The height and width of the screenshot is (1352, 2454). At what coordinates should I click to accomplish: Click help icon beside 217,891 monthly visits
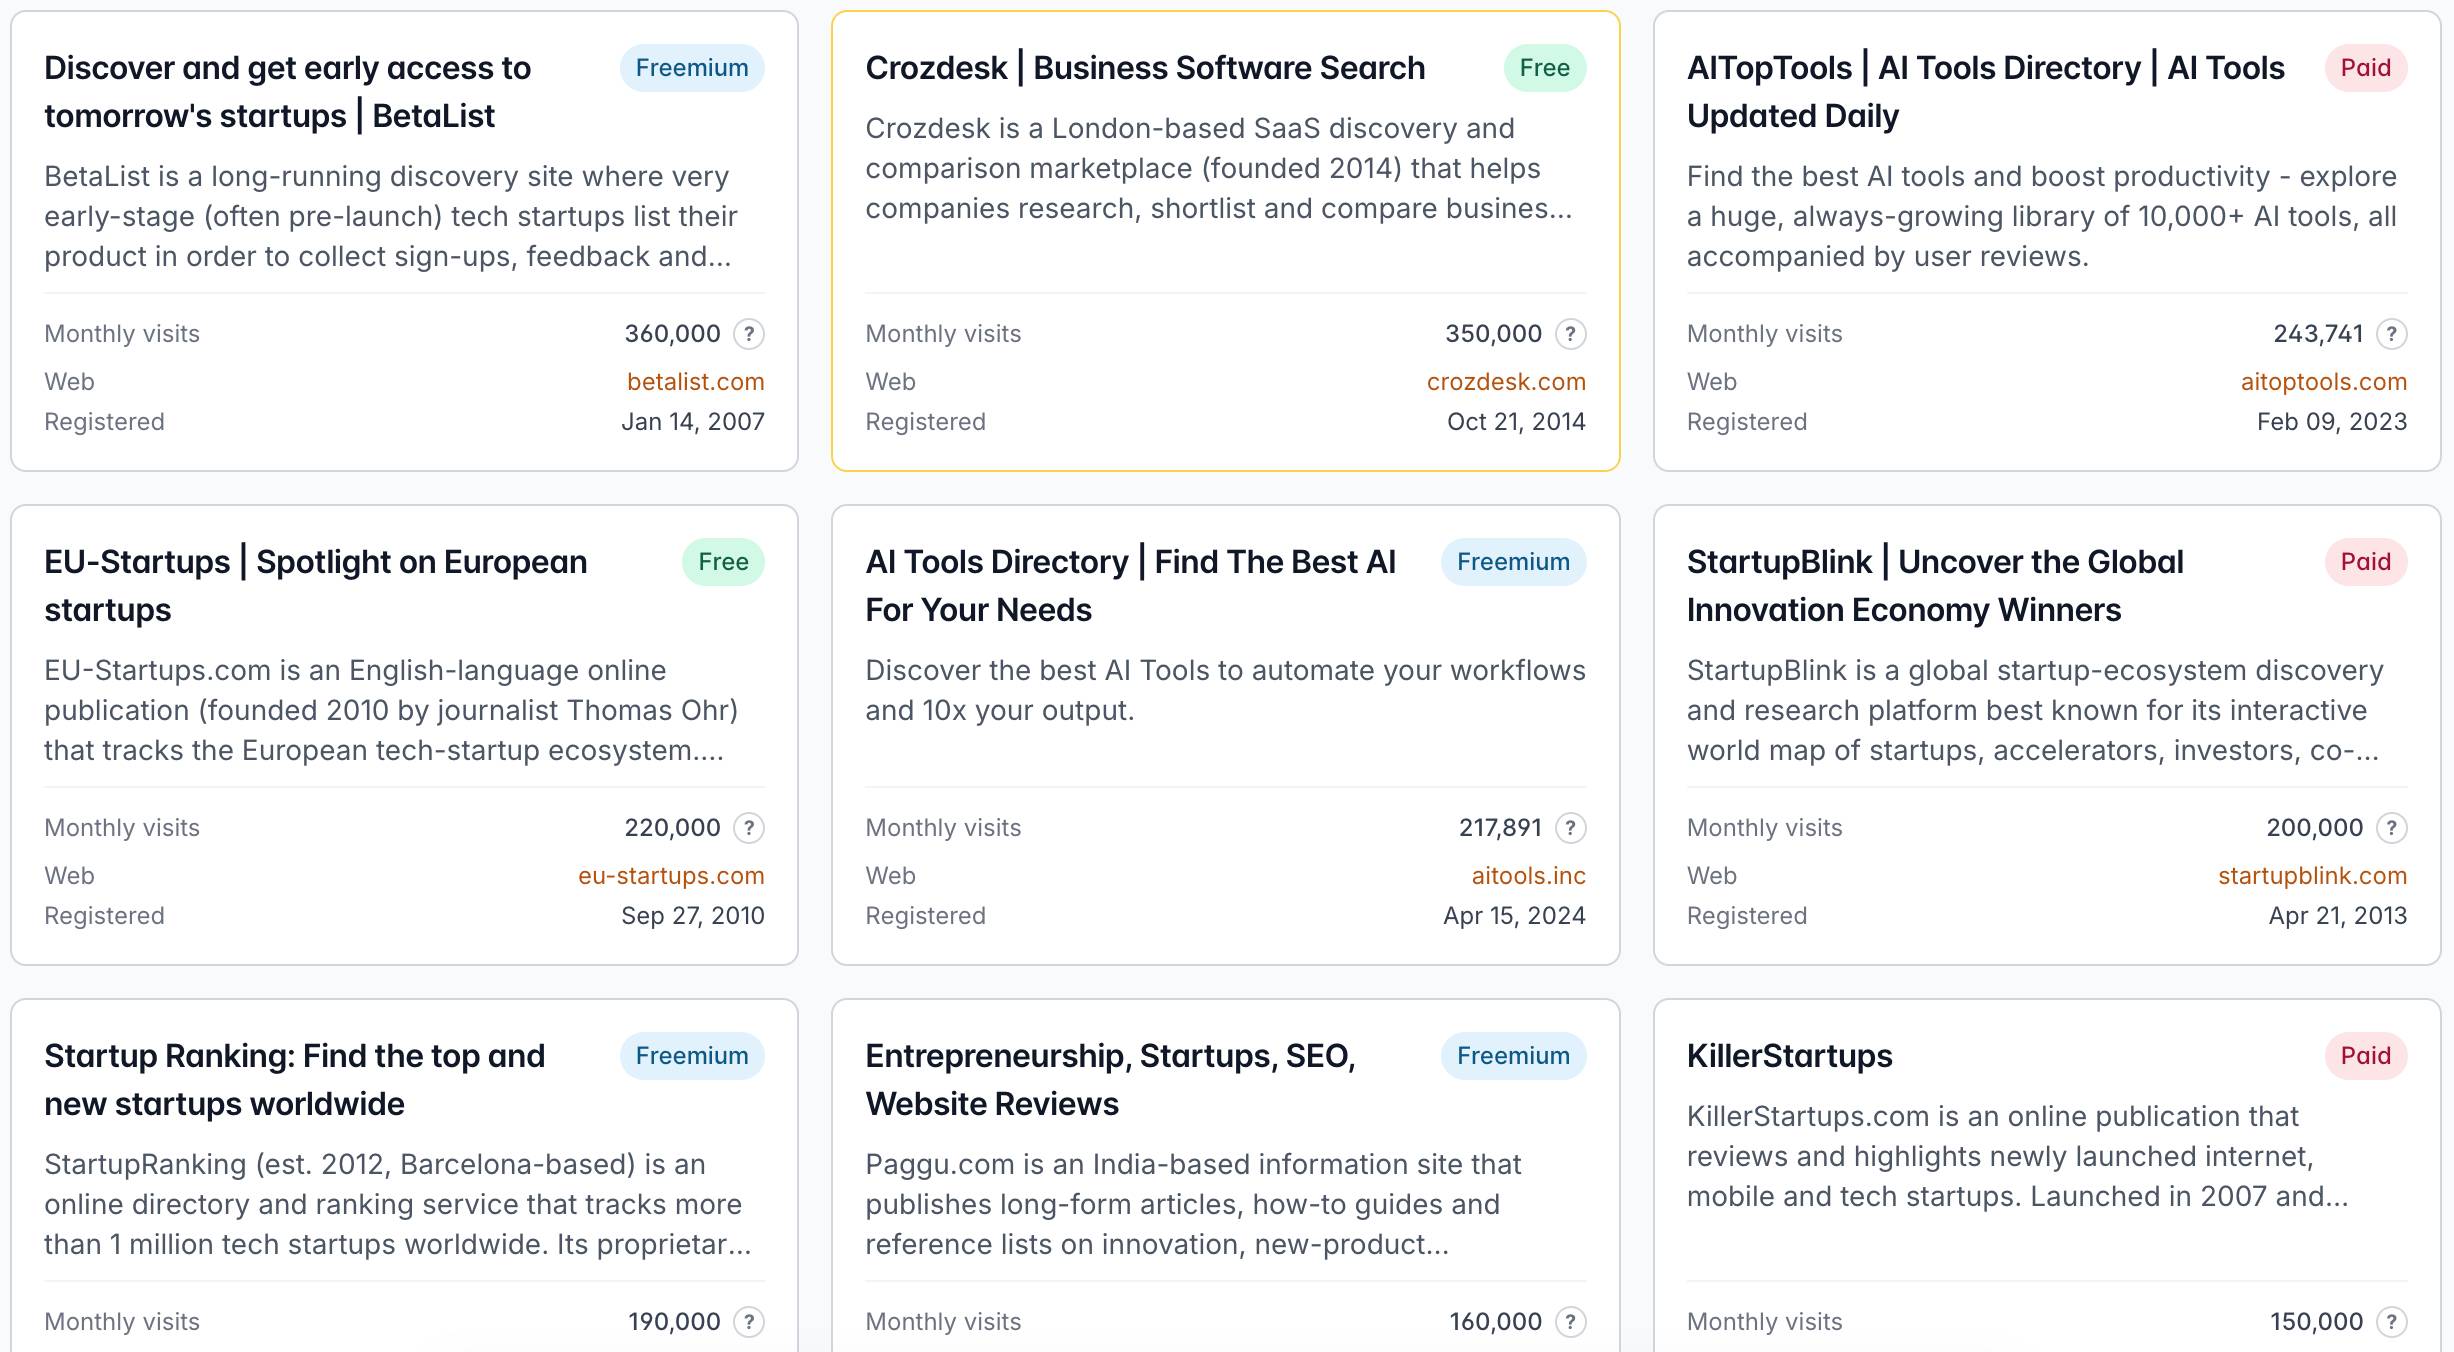pos(1570,828)
